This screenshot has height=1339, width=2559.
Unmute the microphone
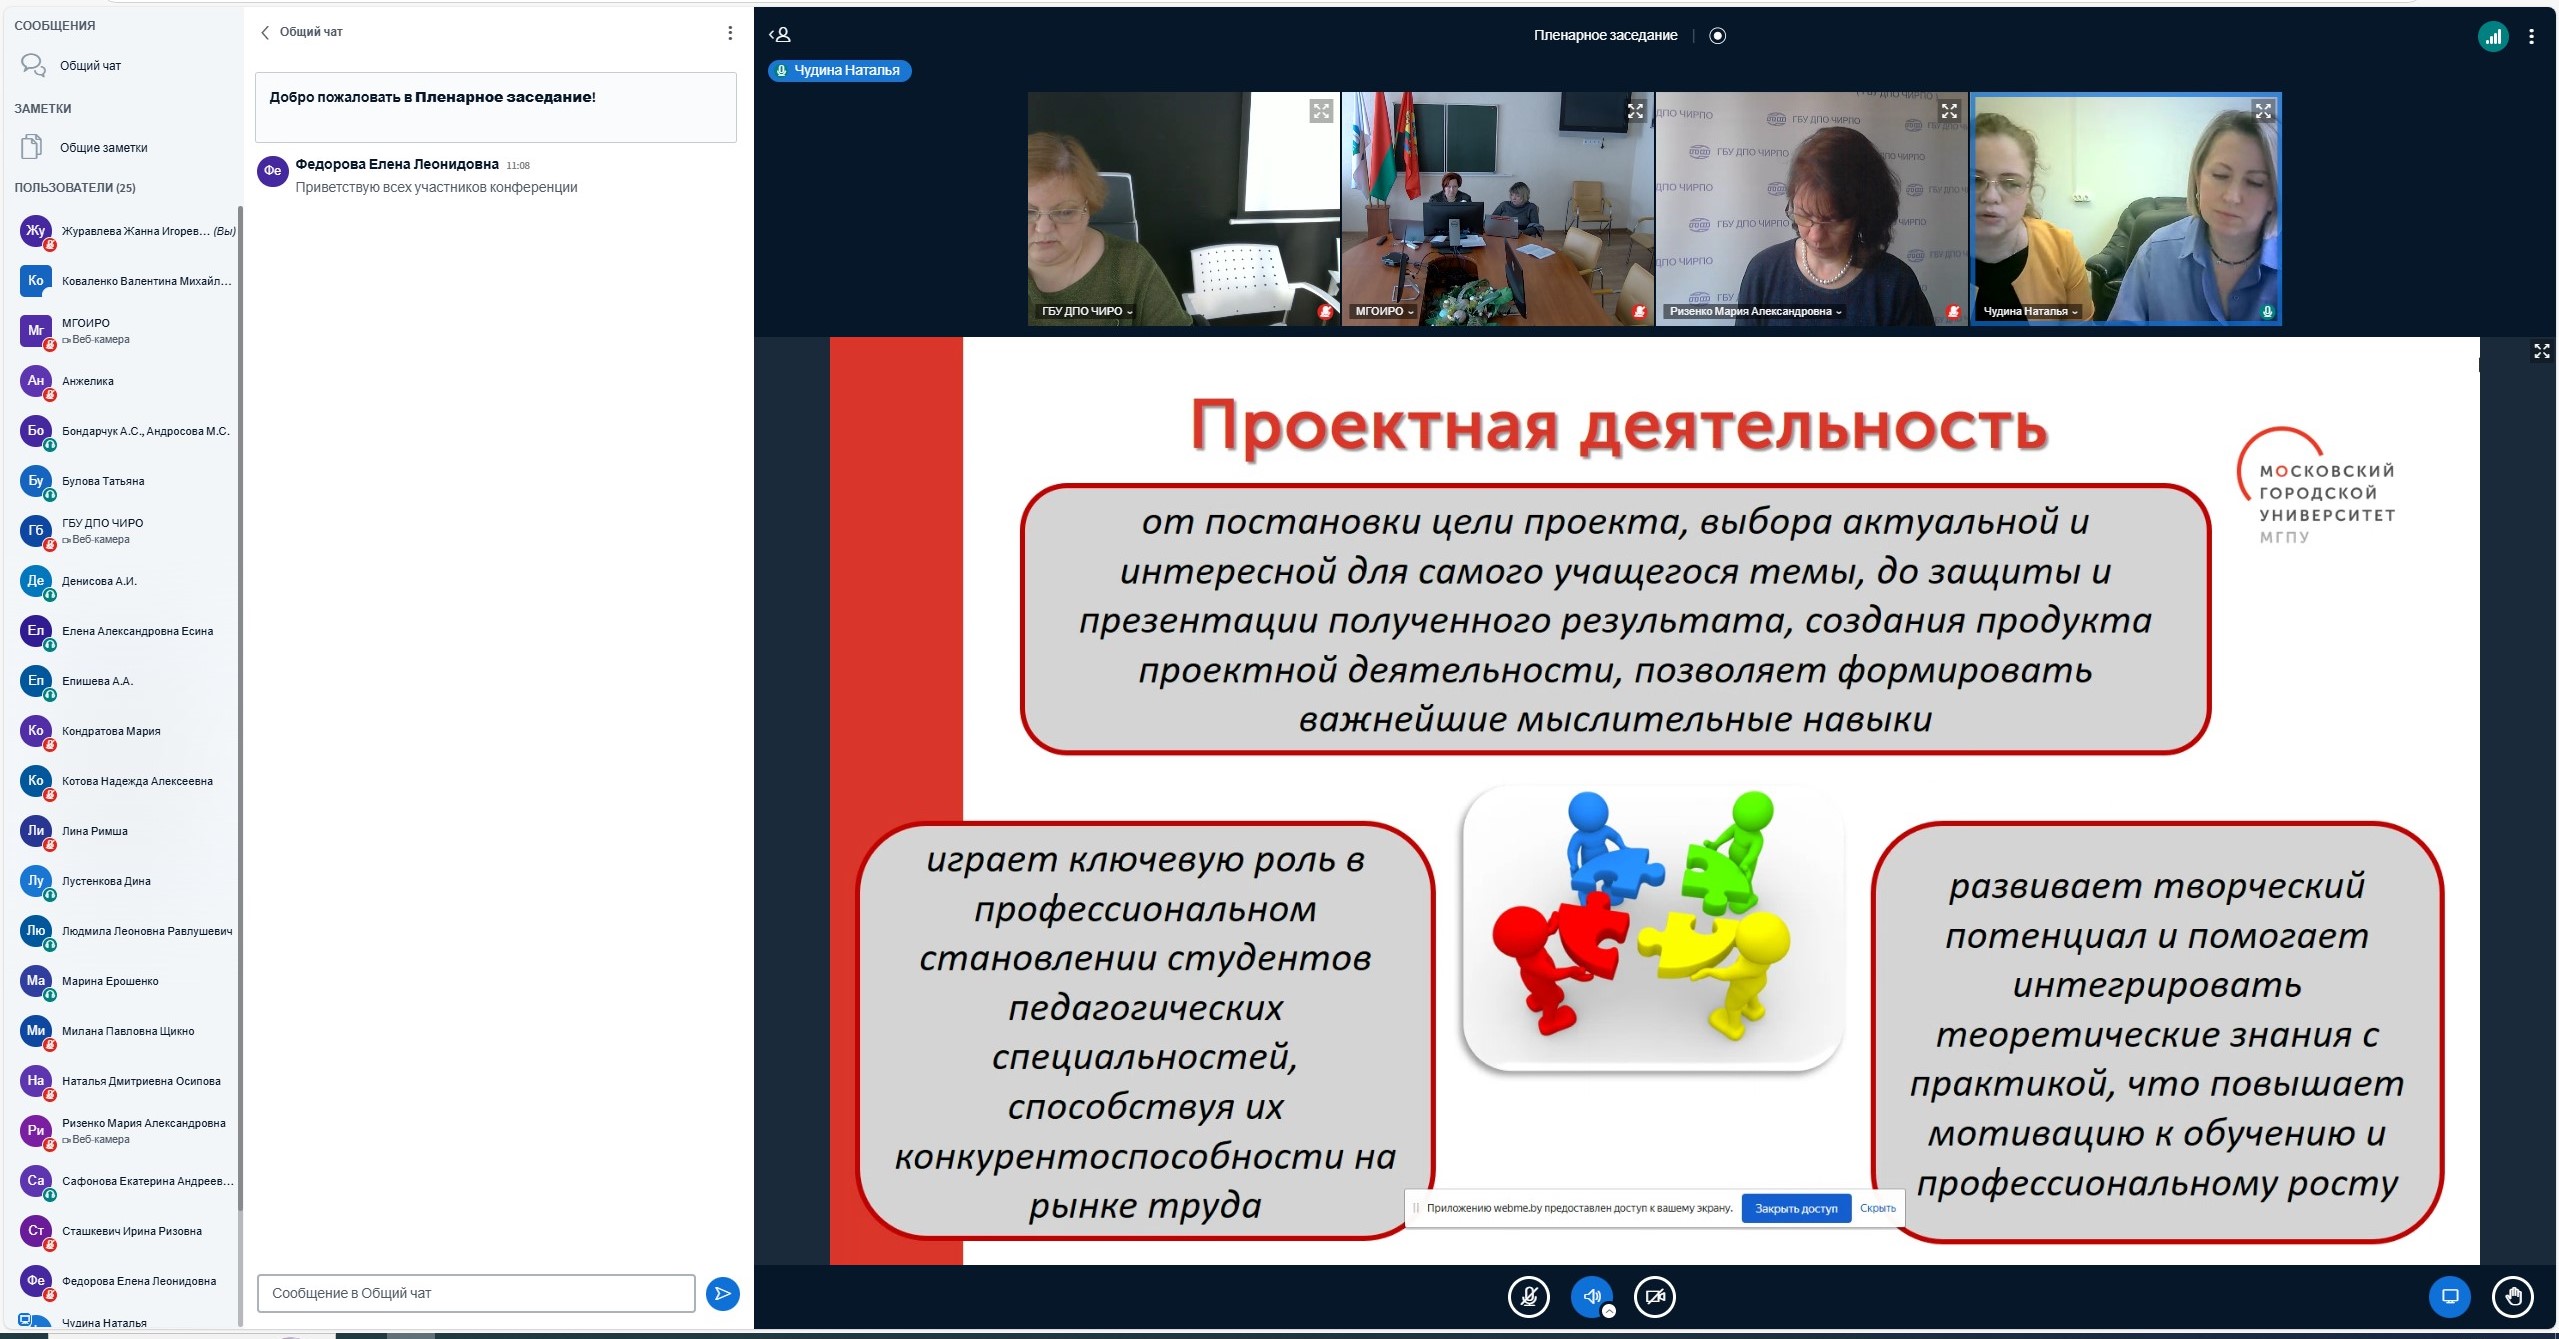coord(1528,1297)
